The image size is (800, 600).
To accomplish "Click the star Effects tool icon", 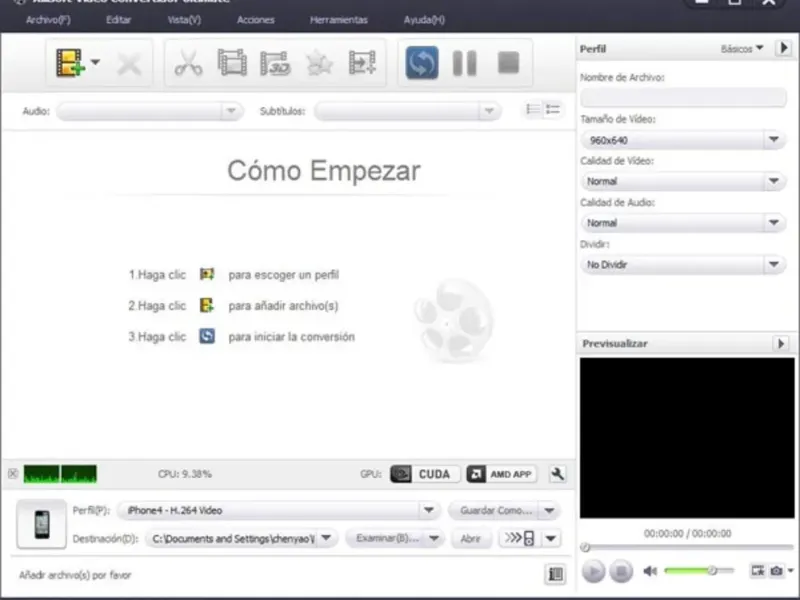I will pos(319,64).
